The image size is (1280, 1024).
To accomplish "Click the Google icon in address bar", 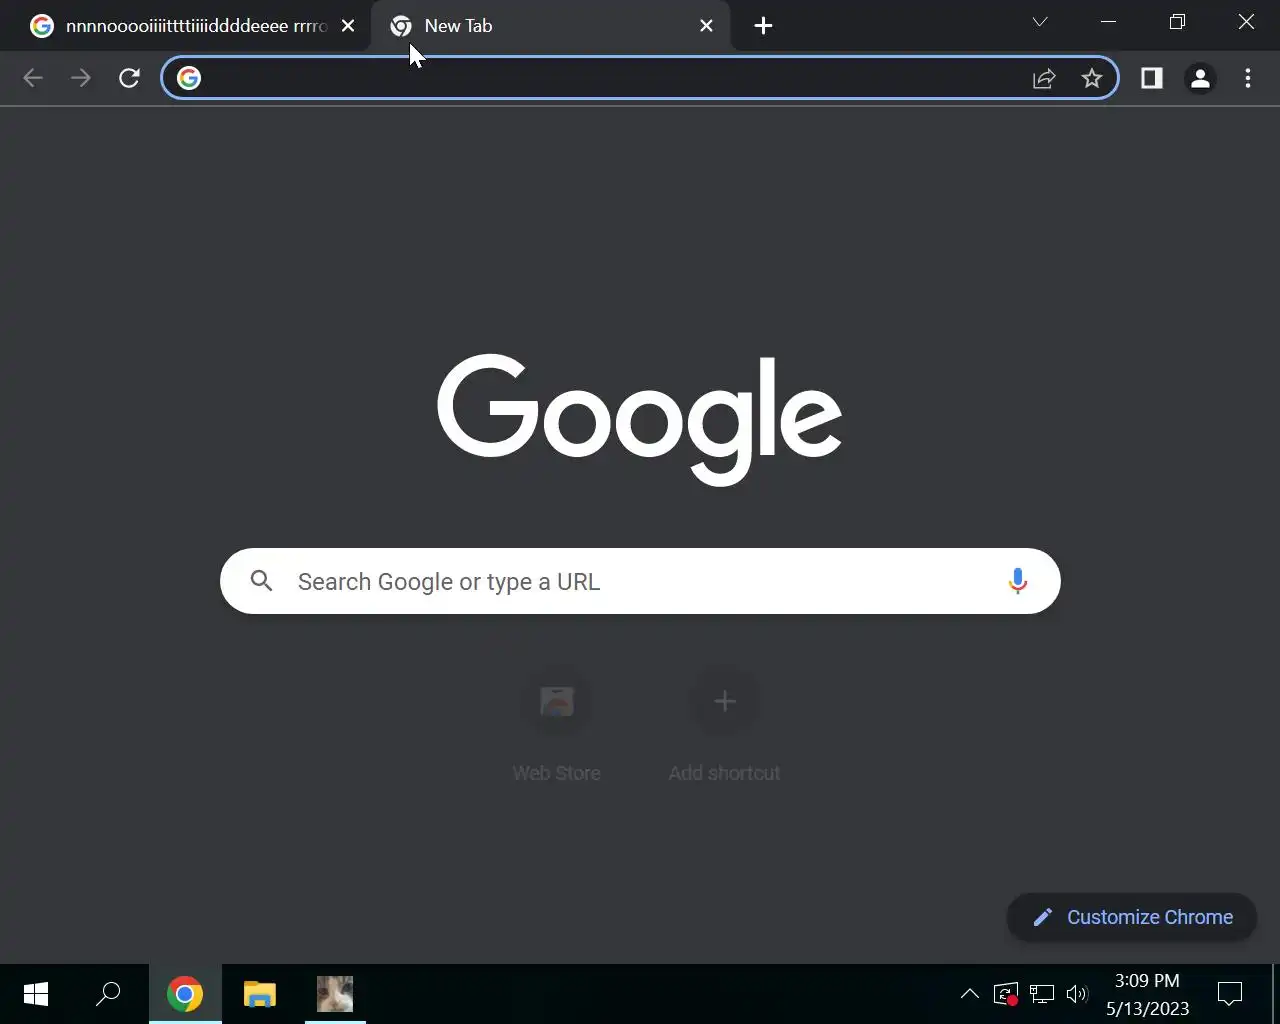I will [x=189, y=78].
